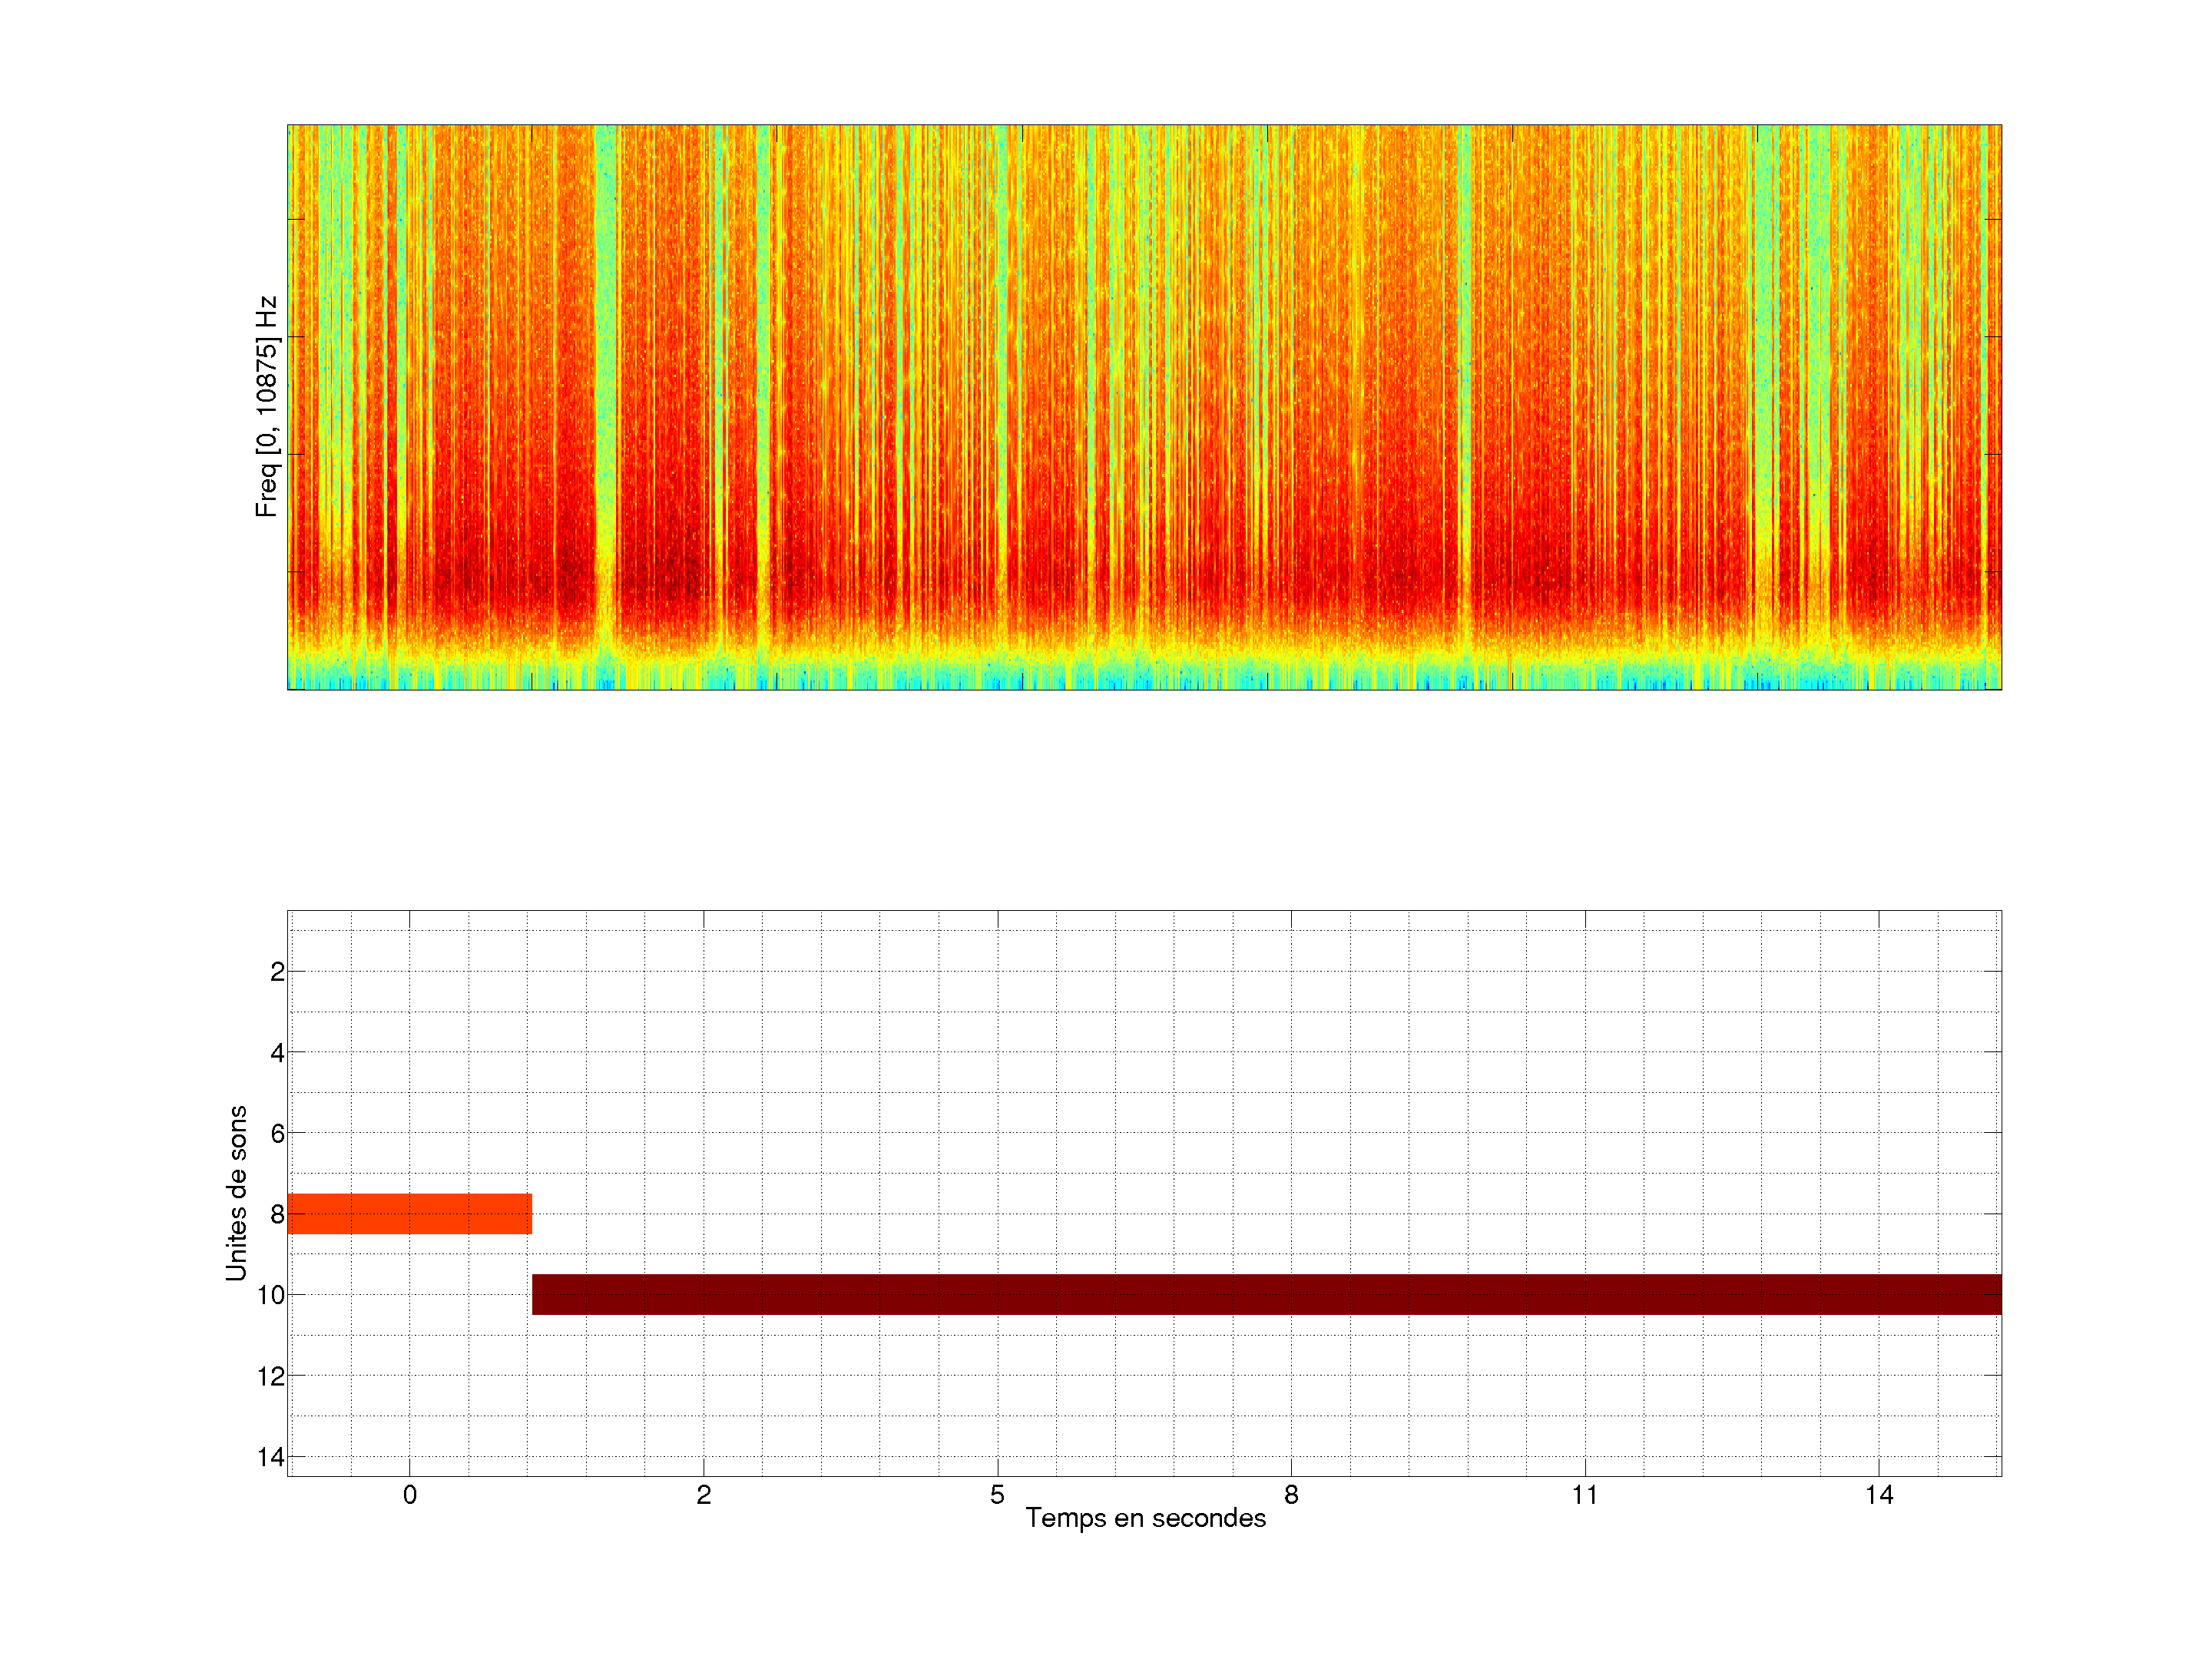
Task: Click y-axis tick label 4
Action: point(277,1053)
